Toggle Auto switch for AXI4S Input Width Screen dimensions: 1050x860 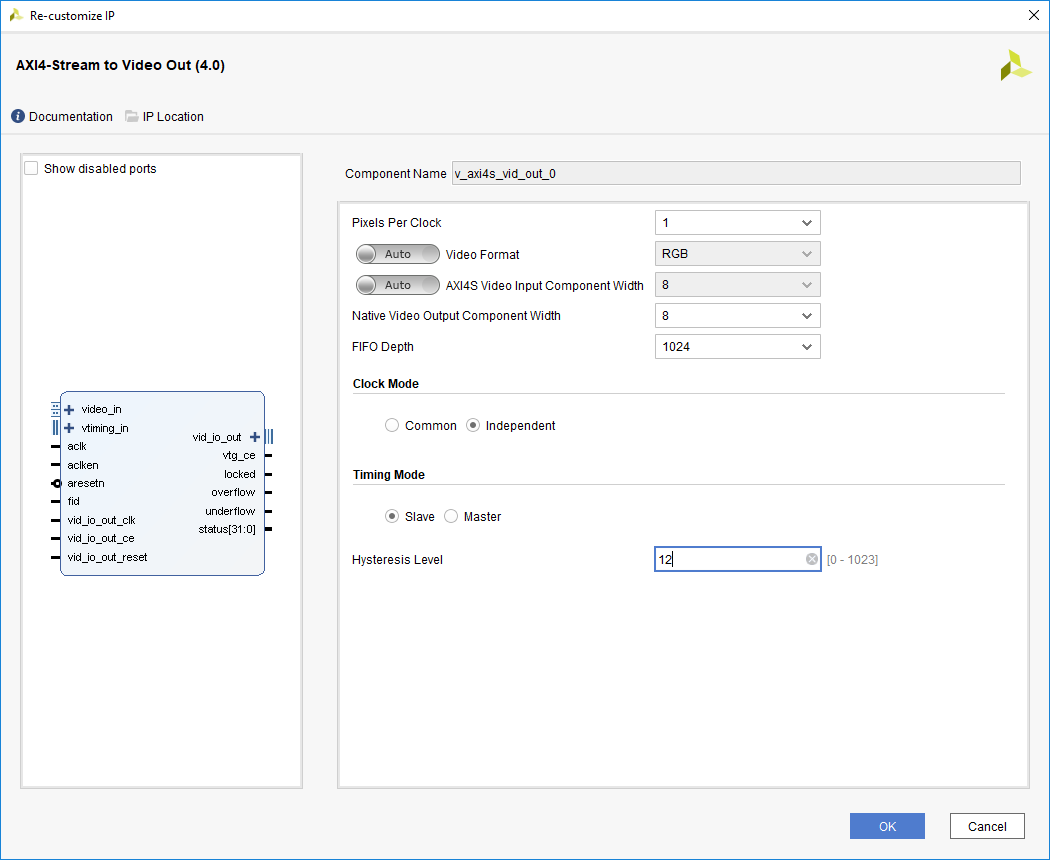[x=398, y=285]
